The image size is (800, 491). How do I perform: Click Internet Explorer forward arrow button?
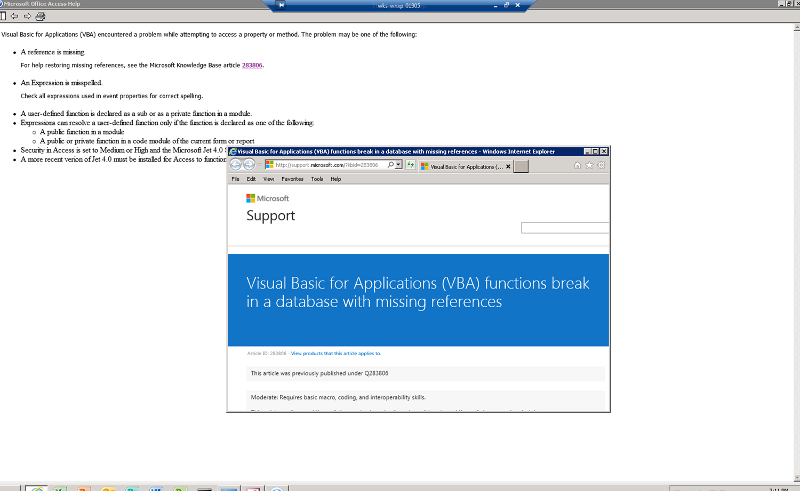pos(248,164)
